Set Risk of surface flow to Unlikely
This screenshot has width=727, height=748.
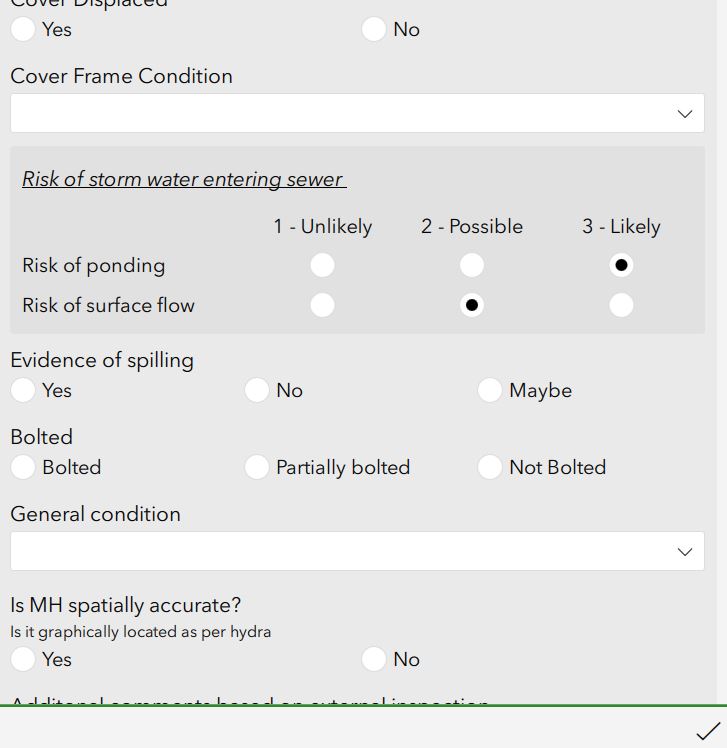(x=322, y=305)
